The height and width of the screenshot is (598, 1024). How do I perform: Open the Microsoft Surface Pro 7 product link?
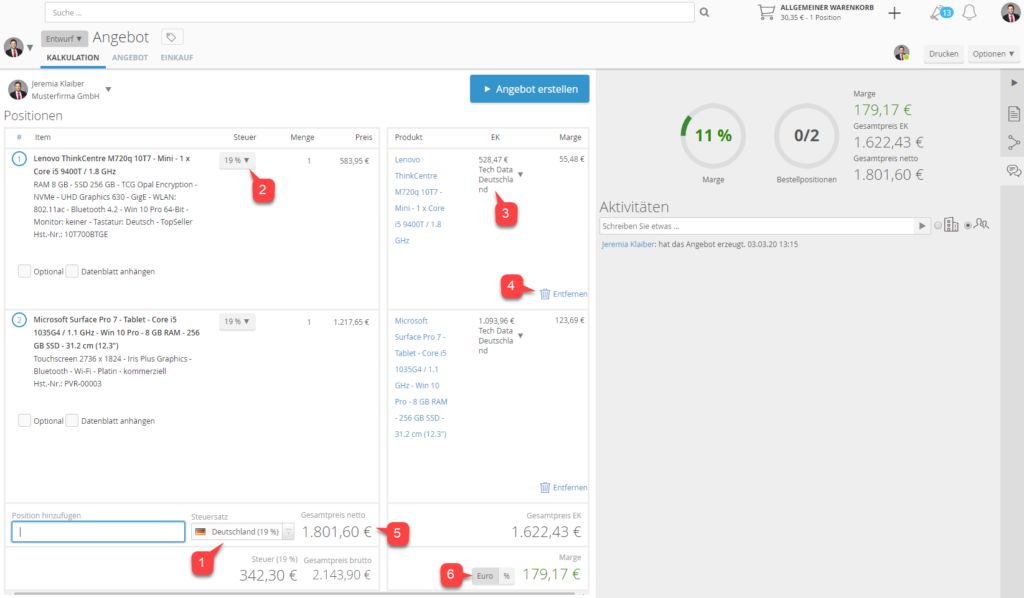pyautogui.click(x=421, y=377)
